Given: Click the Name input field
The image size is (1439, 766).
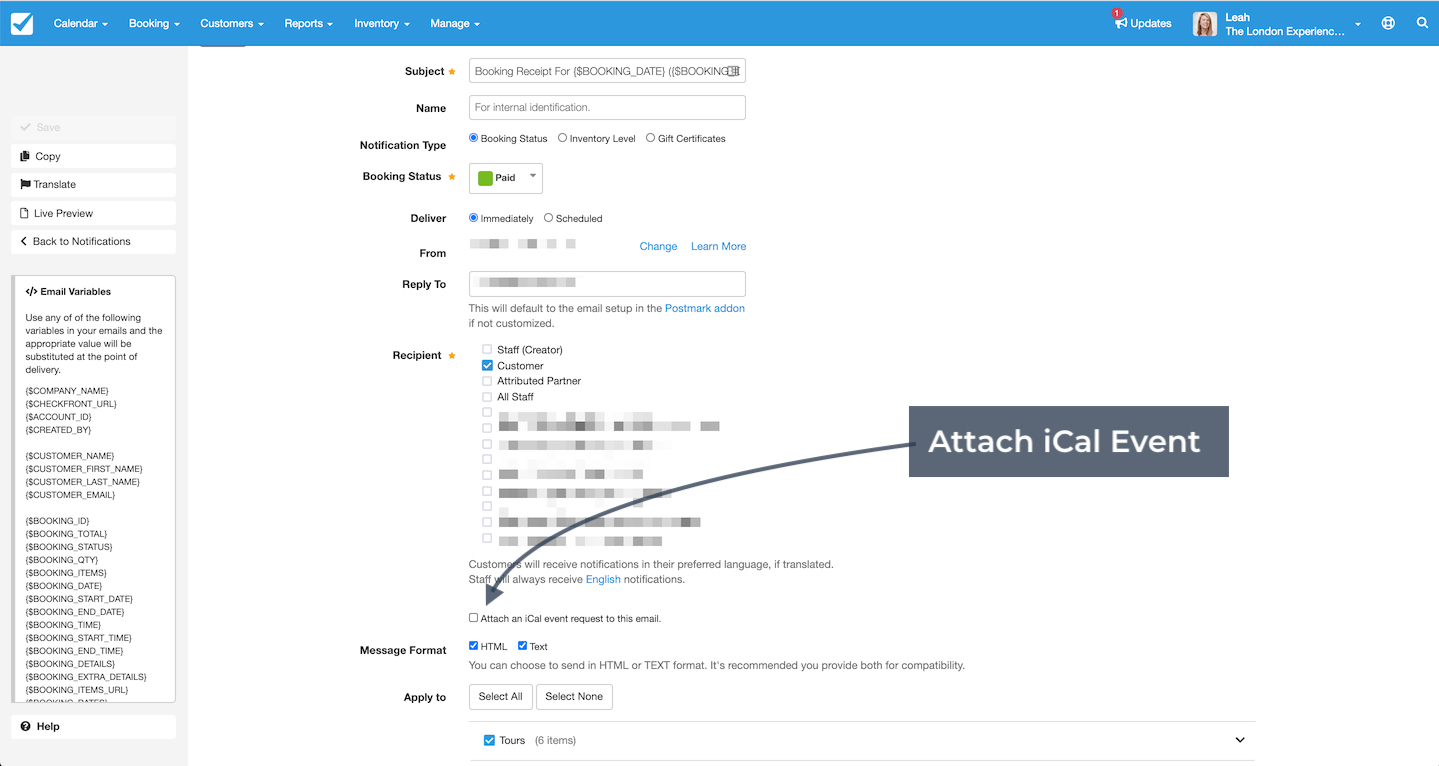Looking at the screenshot, I should (x=607, y=107).
